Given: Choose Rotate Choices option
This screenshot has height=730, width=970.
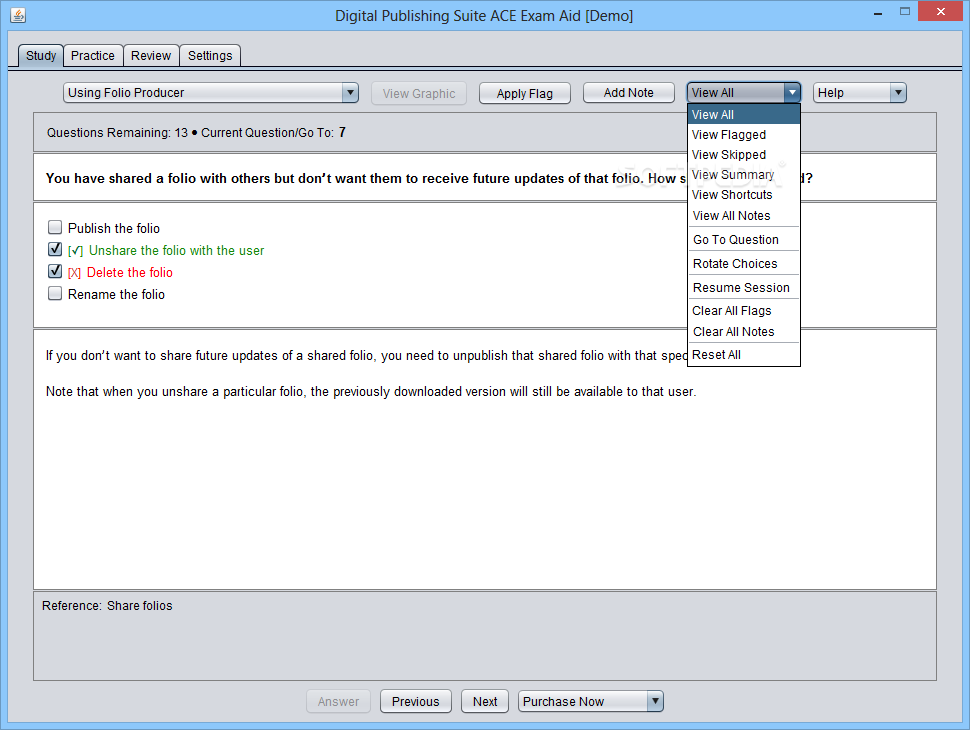Looking at the screenshot, I should 744,264.
